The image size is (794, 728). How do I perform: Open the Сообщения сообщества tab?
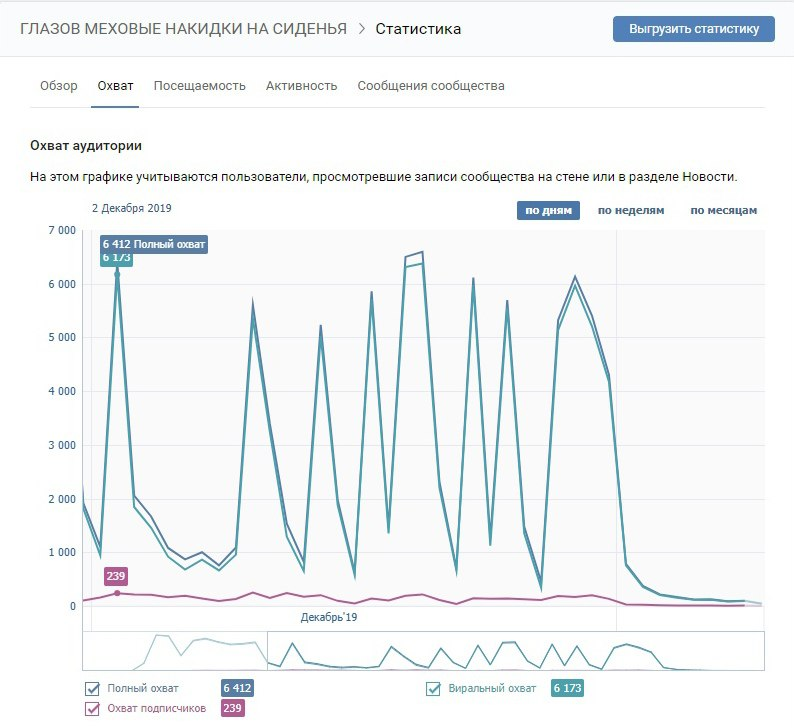[x=430, y=86]
